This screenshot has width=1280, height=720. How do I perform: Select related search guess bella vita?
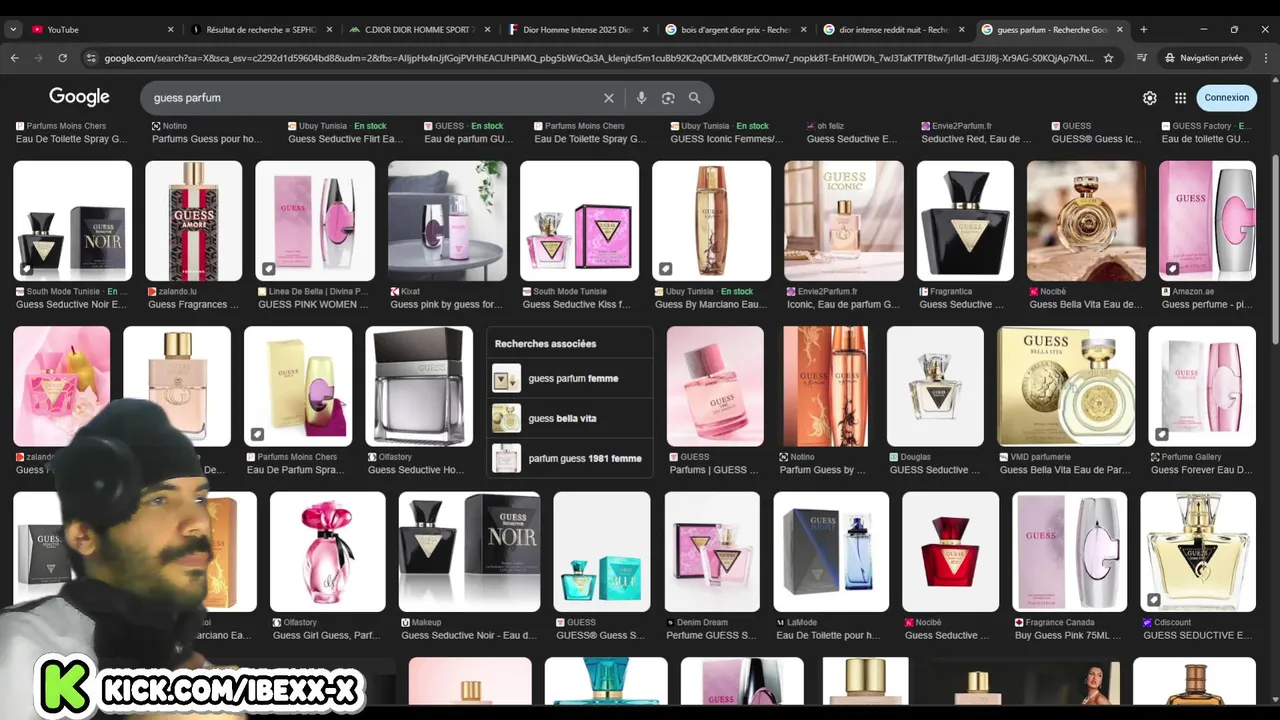(x=570, y=418)
